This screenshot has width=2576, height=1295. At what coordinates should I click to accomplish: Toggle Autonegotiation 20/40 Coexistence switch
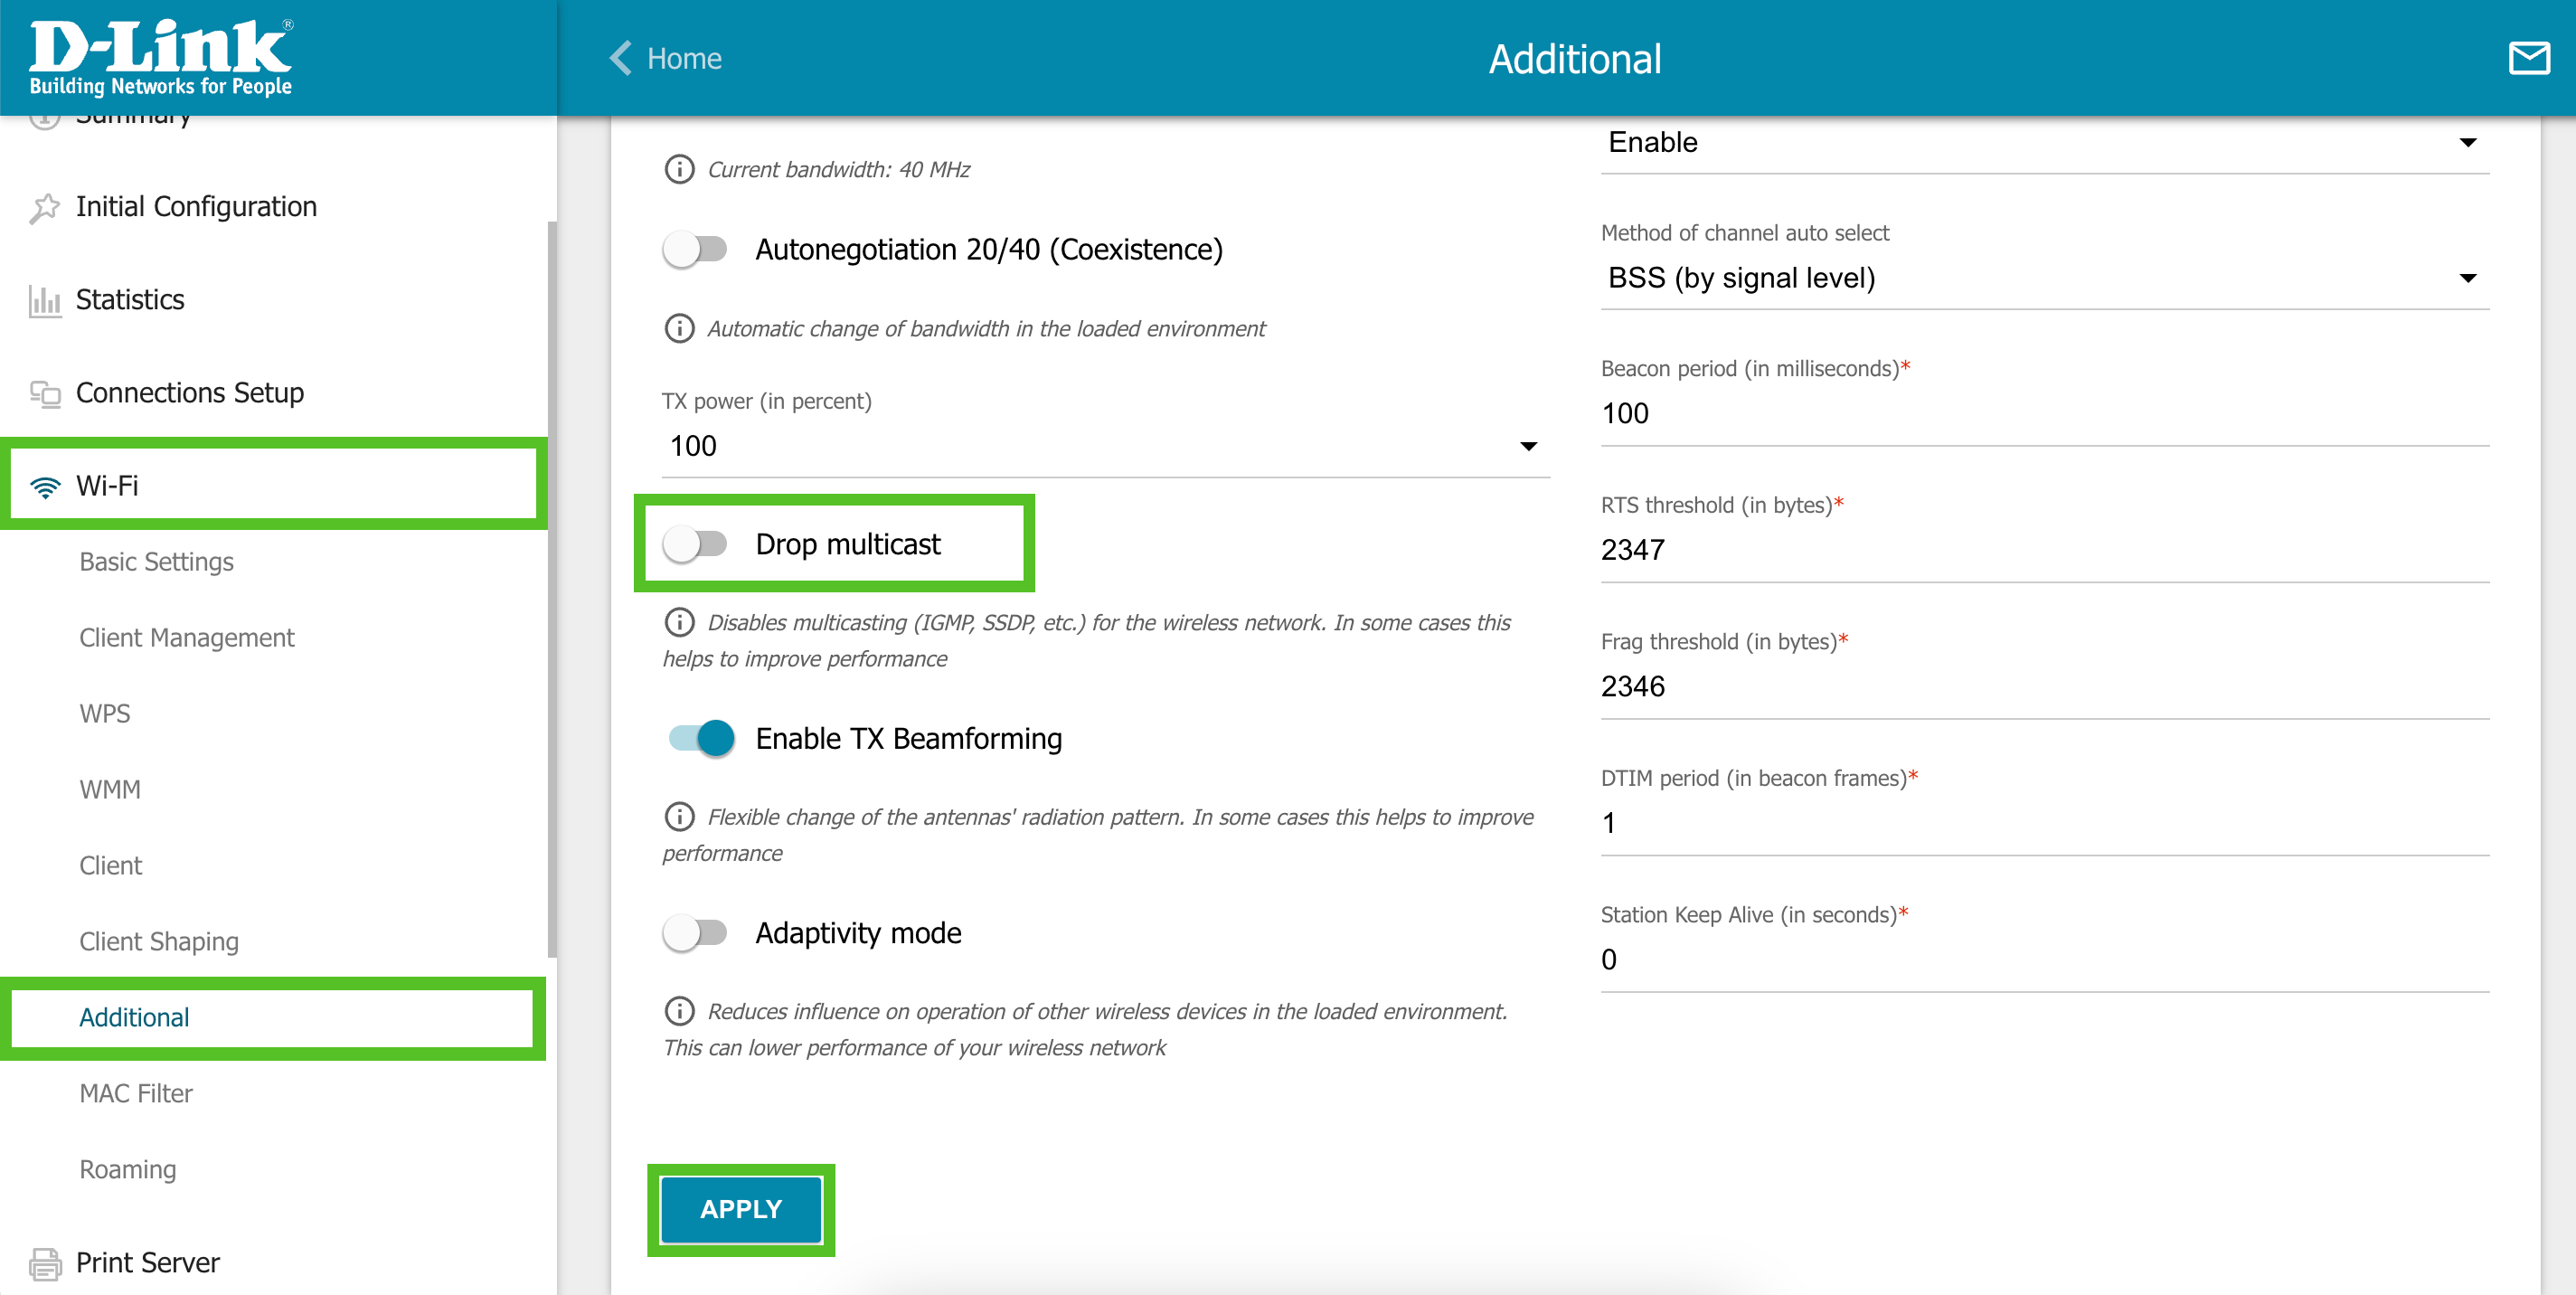pyautogui.click(x=696, y=249)
